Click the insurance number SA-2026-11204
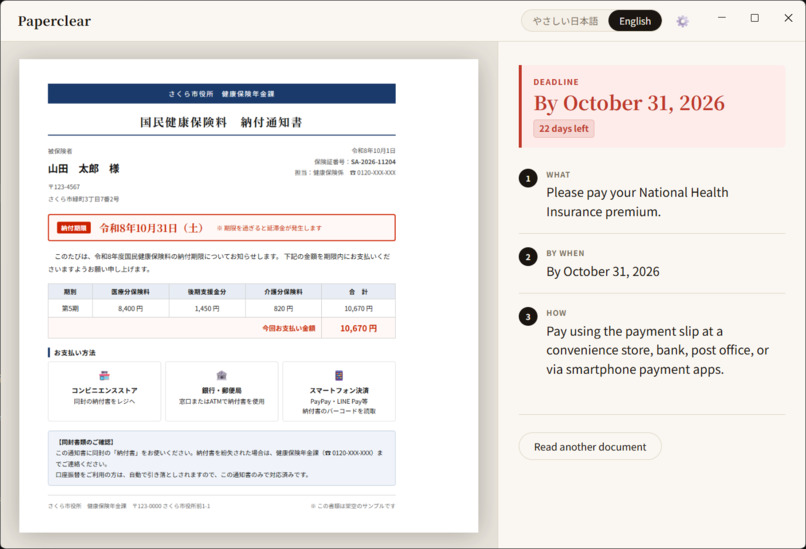806x549 pixels. point(373,161)
